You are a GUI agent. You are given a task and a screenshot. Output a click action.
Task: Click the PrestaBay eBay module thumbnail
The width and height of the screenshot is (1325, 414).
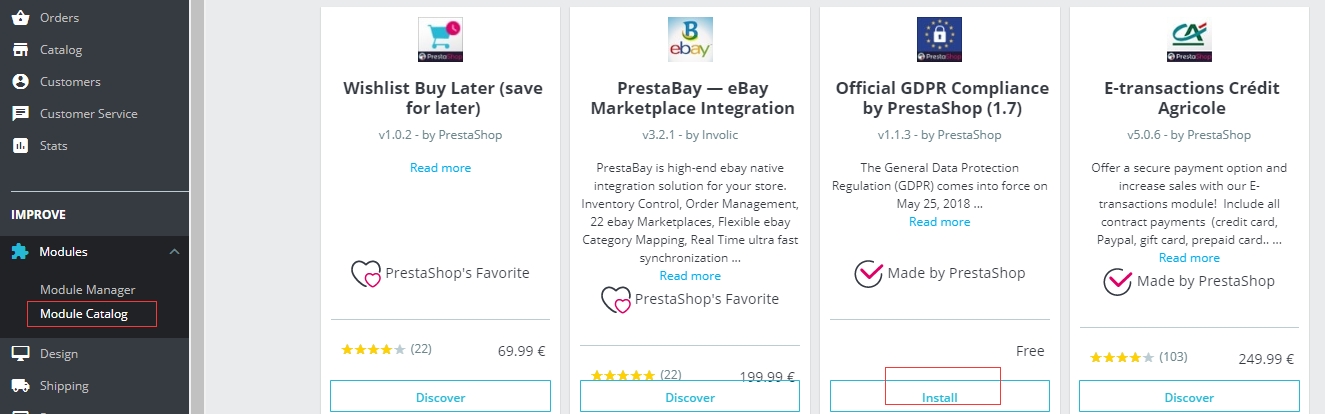click(690, 39)
